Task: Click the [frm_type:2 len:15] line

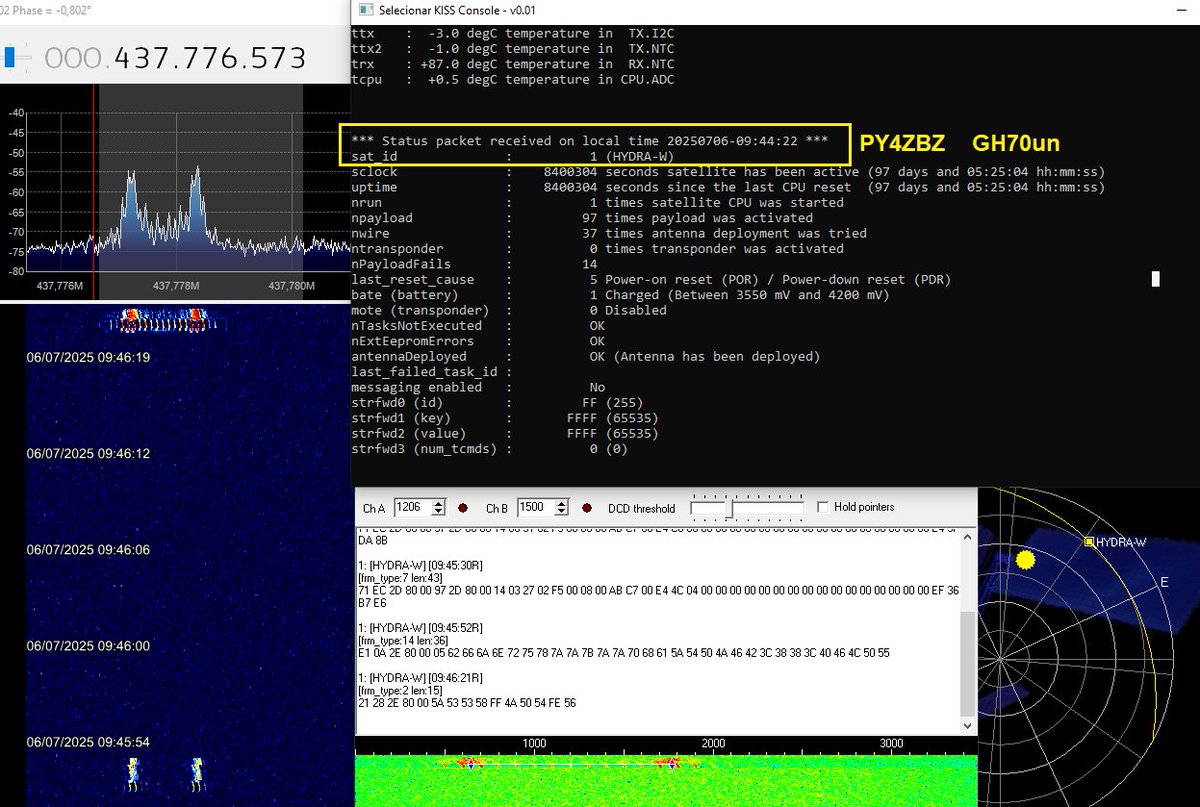Action: tap(400, 690)
